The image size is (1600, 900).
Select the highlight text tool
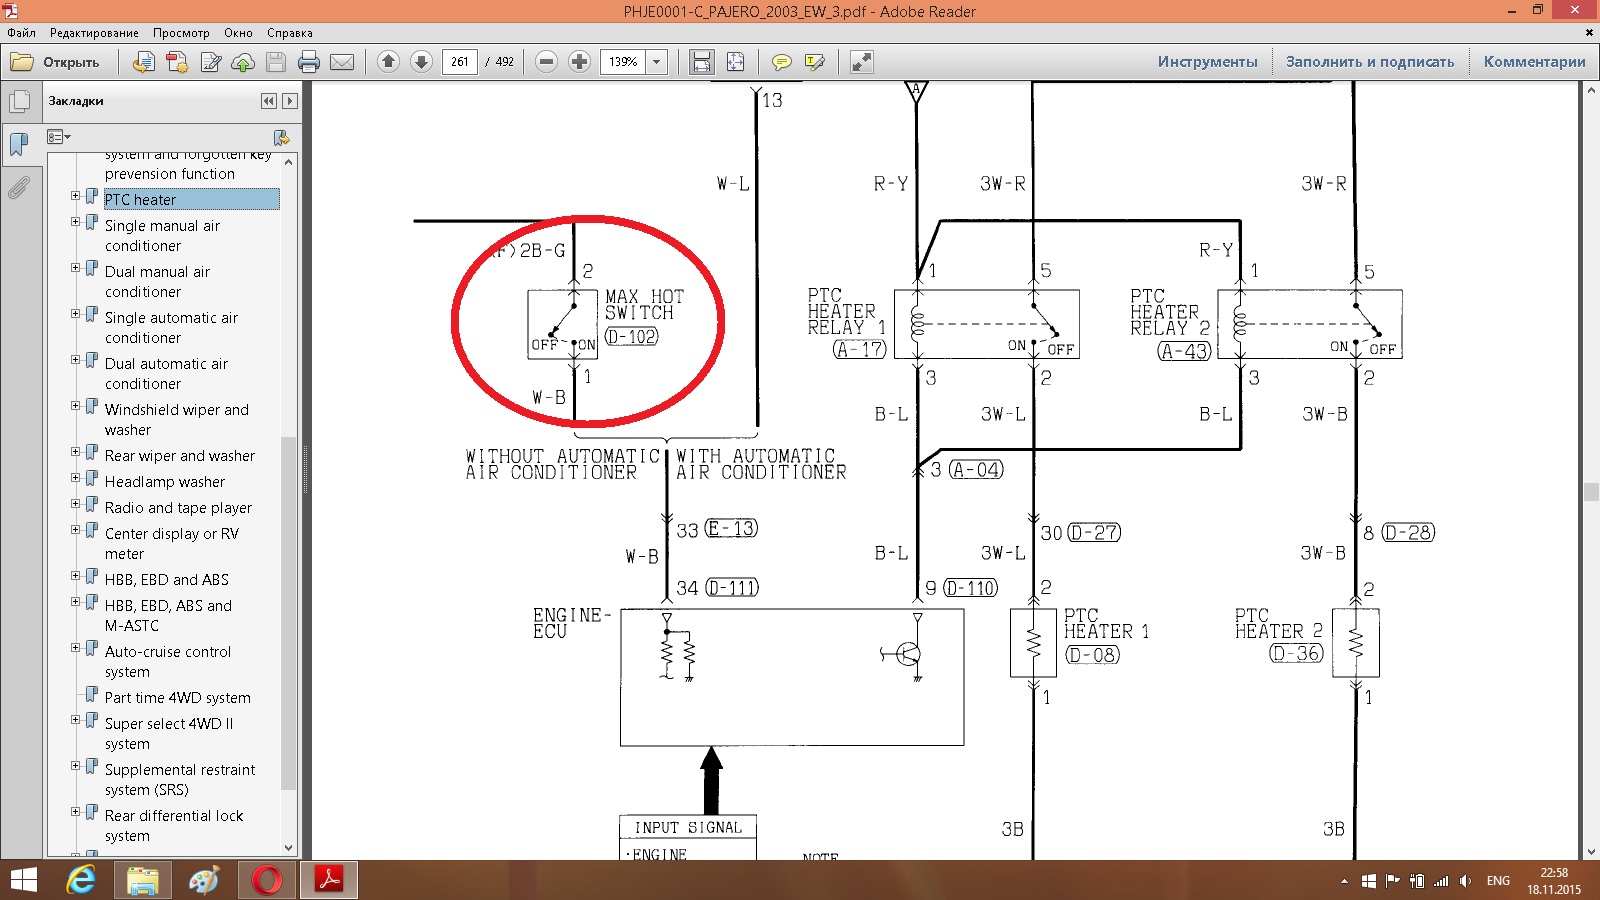[815, 62]
